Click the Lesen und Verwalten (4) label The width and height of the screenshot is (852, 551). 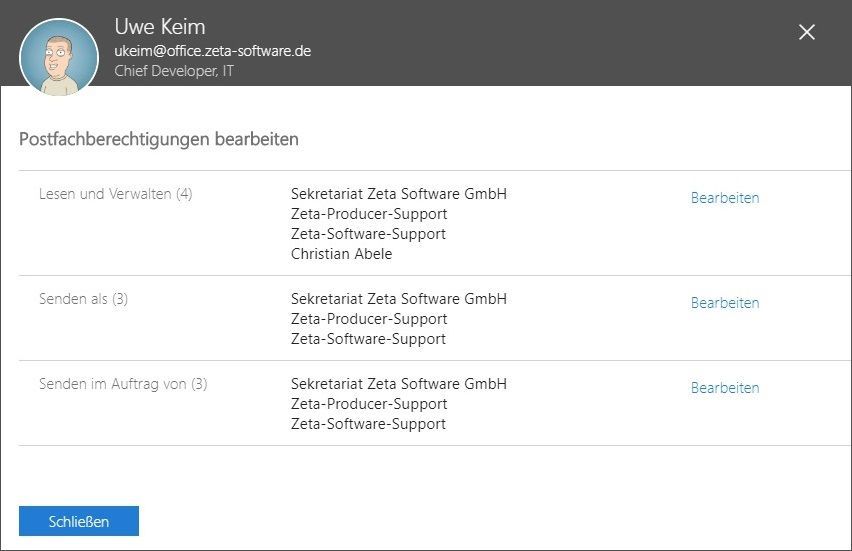(115, 194)
